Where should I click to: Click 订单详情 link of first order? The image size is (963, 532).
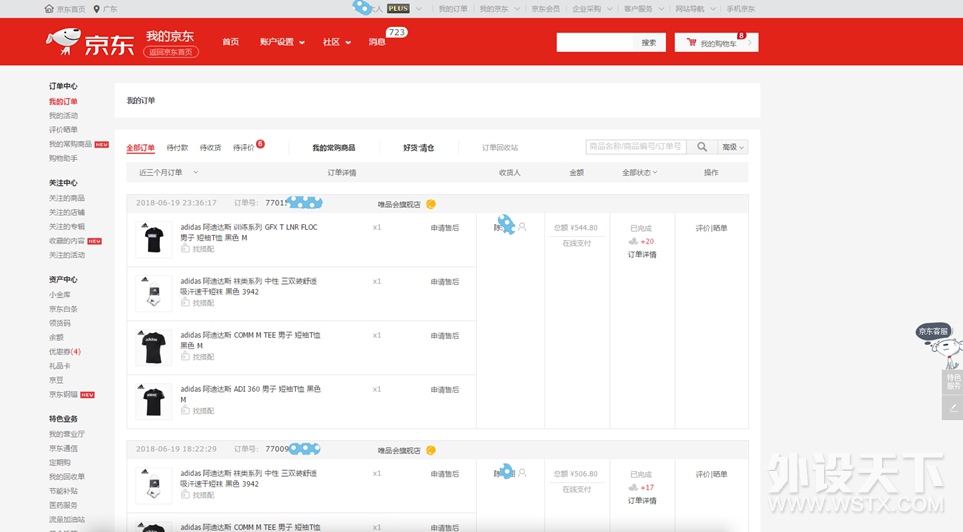tap(642, 255)
